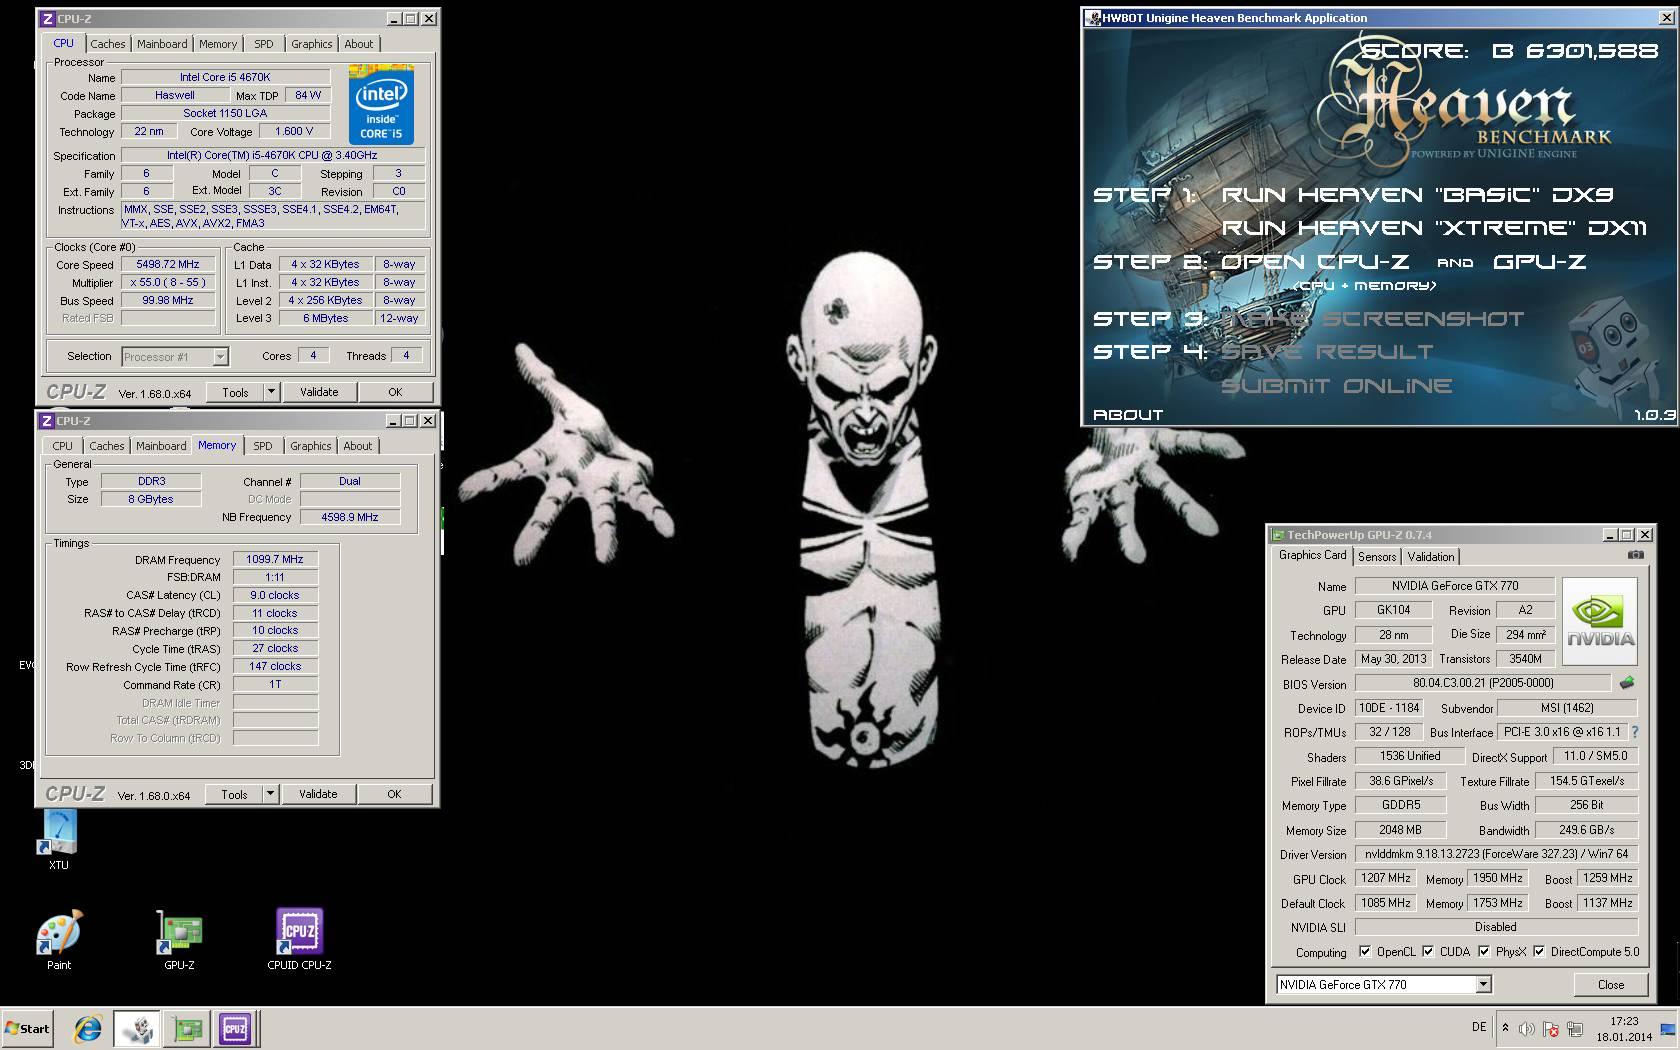Run Heaven "Basic" DX9 benchmark

pyautogui.click(x=1417, y=195)
